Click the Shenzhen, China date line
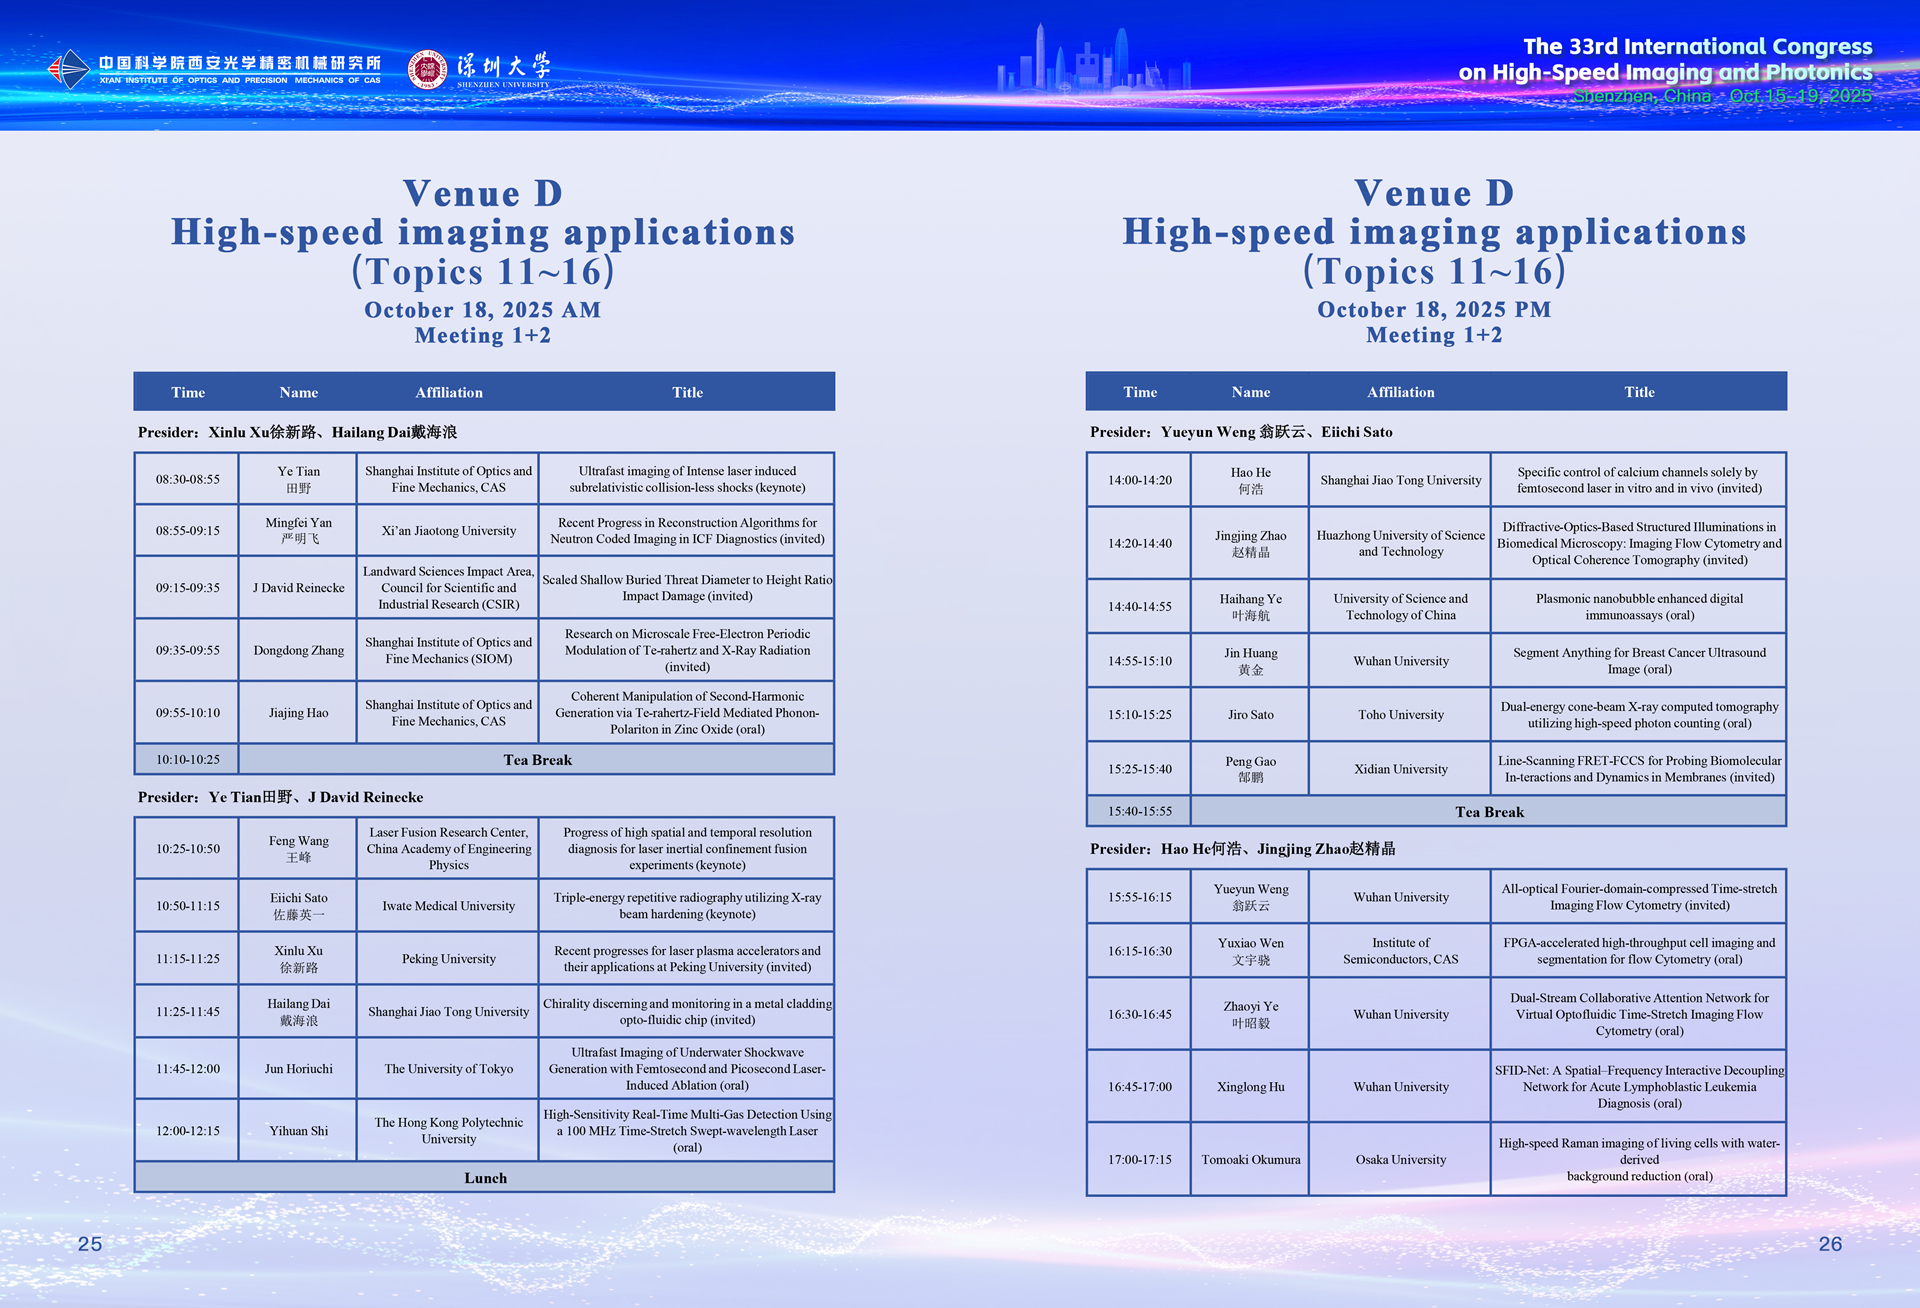 coord(1721,96)
